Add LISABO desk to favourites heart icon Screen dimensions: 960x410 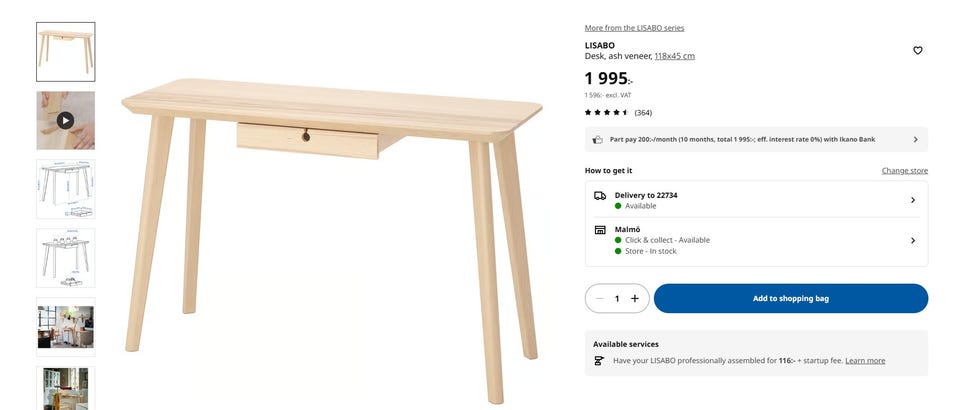click(917, 51)
